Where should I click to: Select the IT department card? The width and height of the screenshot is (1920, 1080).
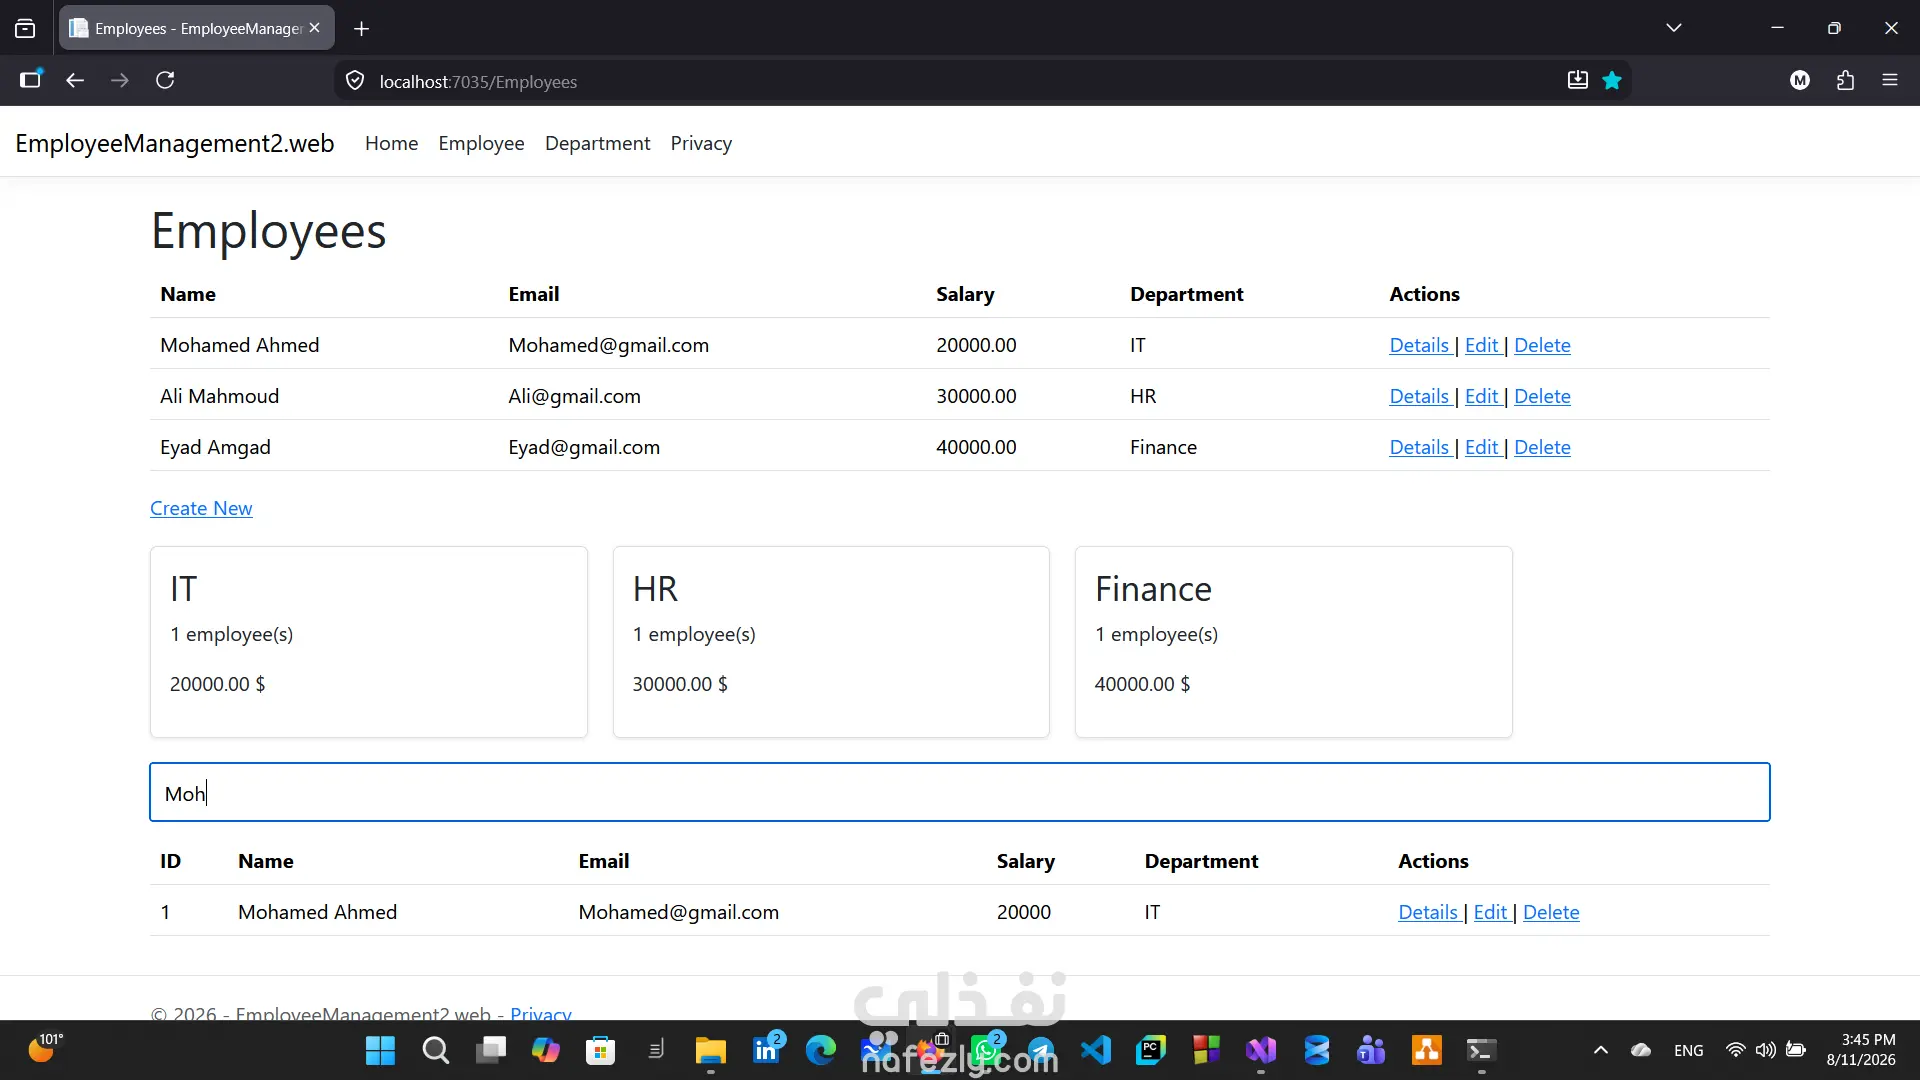tap(369, 642)
